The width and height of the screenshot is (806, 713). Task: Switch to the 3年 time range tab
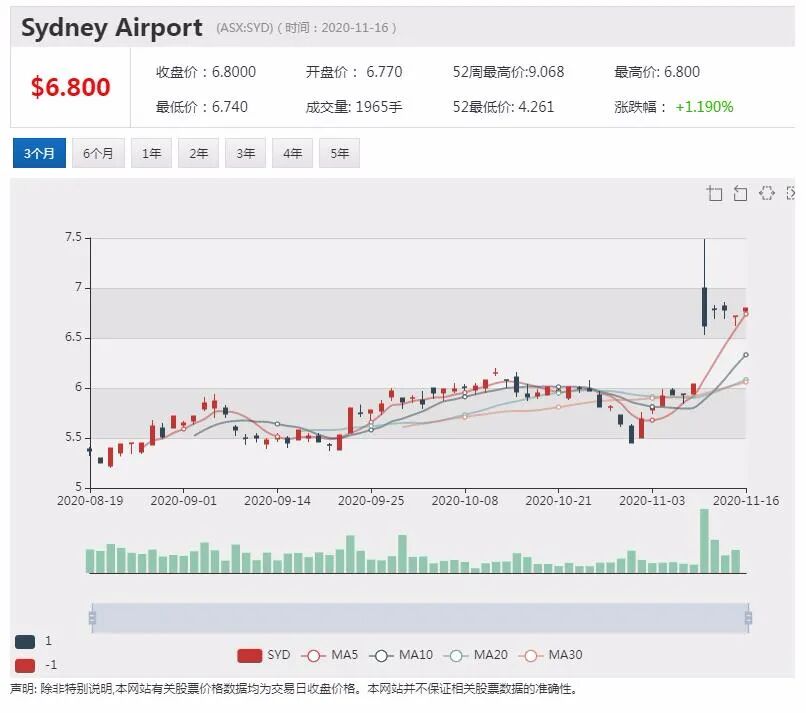tap(245, 153)
